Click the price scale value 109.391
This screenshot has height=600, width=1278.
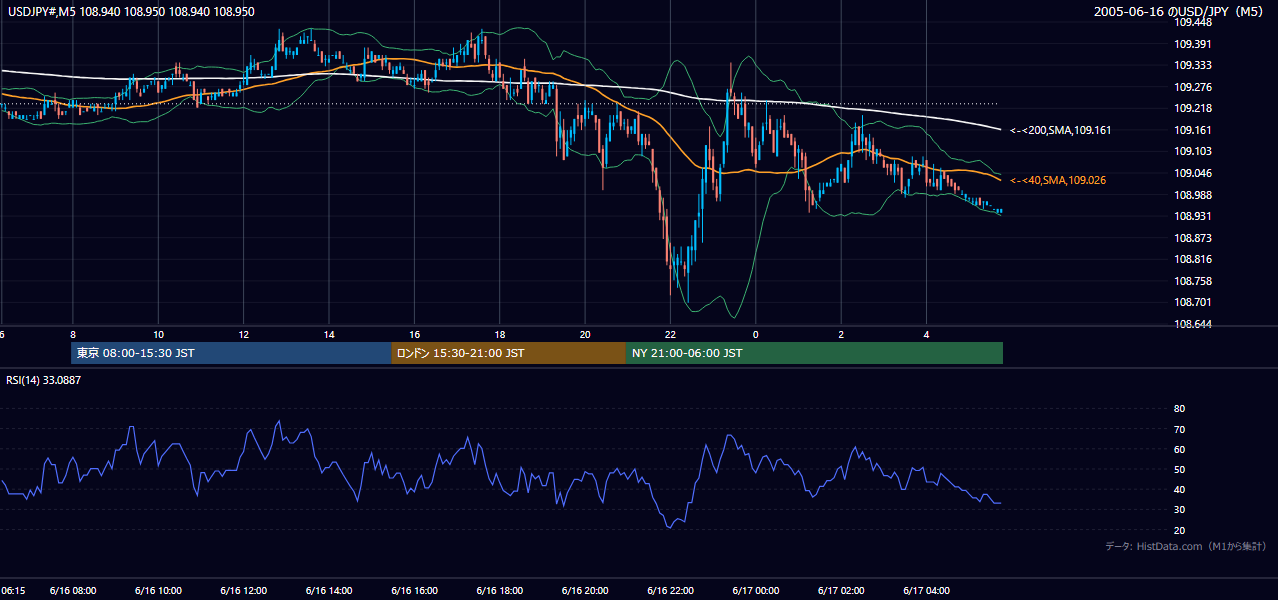(1193, 44)
